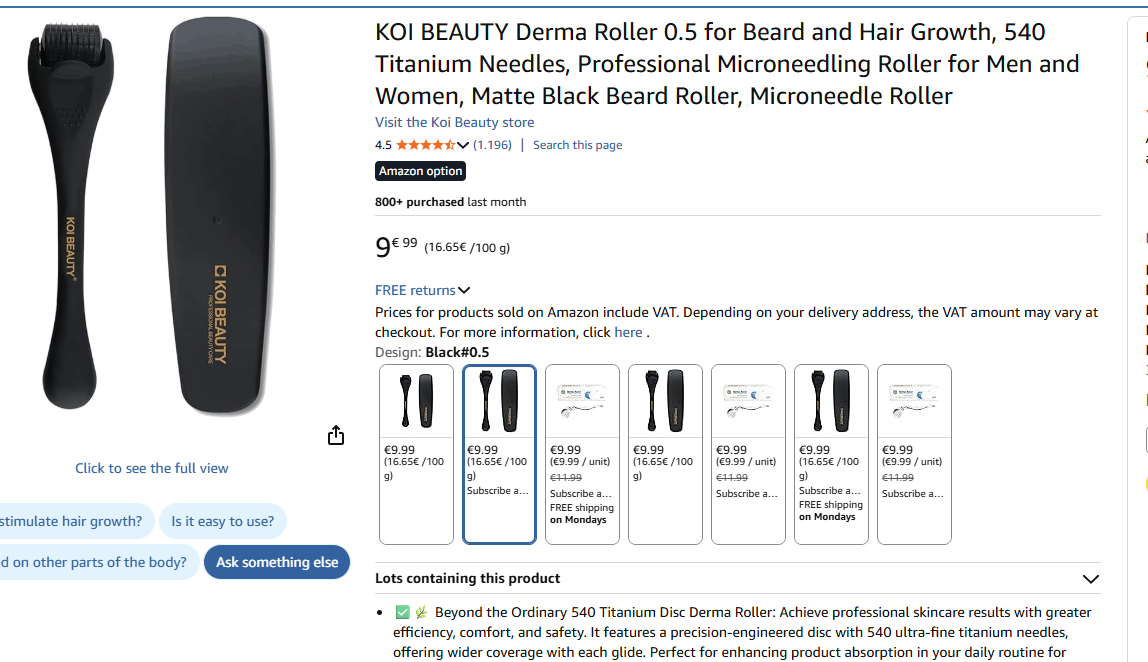Viewport: 1148px width, 662px height.
Task: Click to see the full view
Action: (152, 468)
